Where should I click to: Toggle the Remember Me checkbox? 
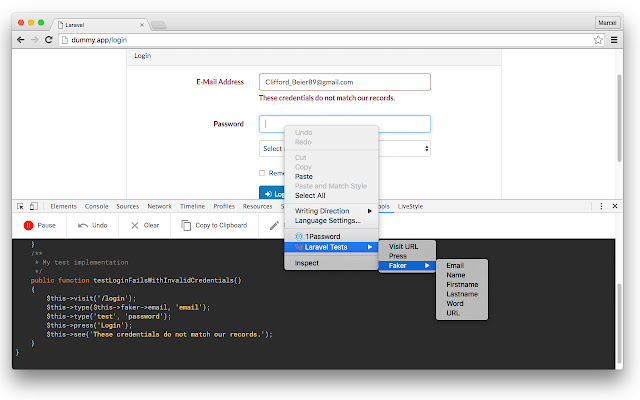[262, 173]
